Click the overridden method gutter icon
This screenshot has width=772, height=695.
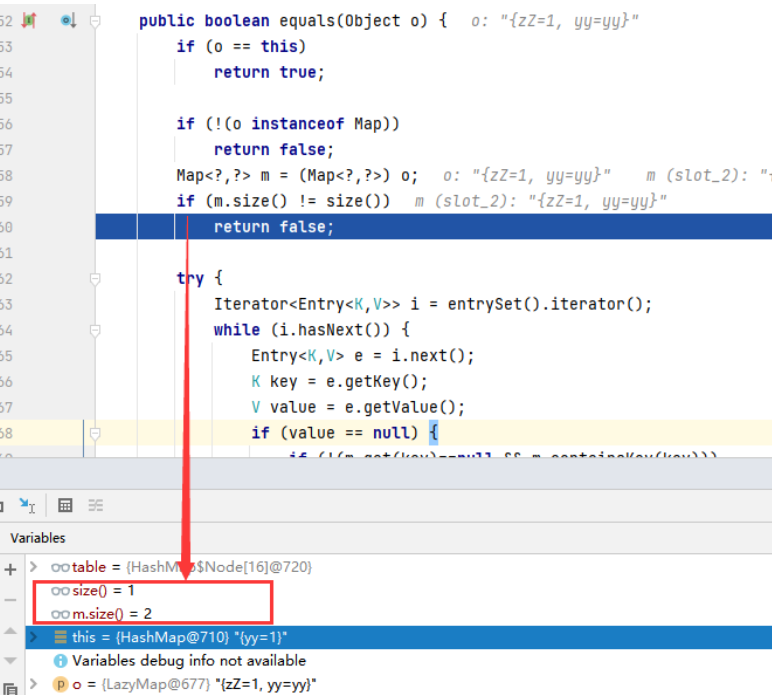point(68,20)
